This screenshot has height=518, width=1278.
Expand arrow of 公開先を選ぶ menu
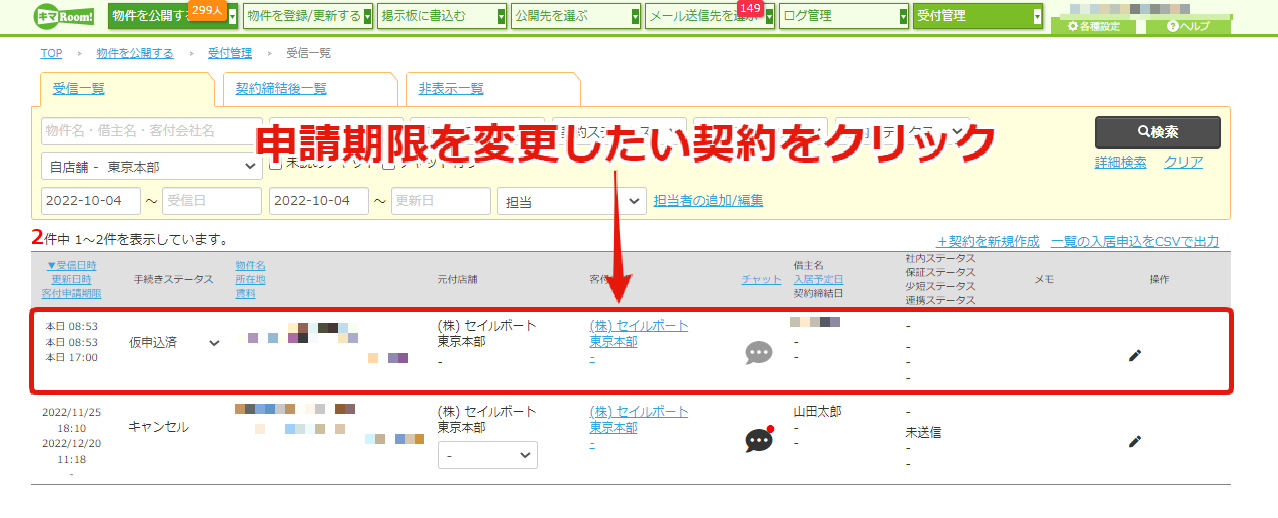636,16
